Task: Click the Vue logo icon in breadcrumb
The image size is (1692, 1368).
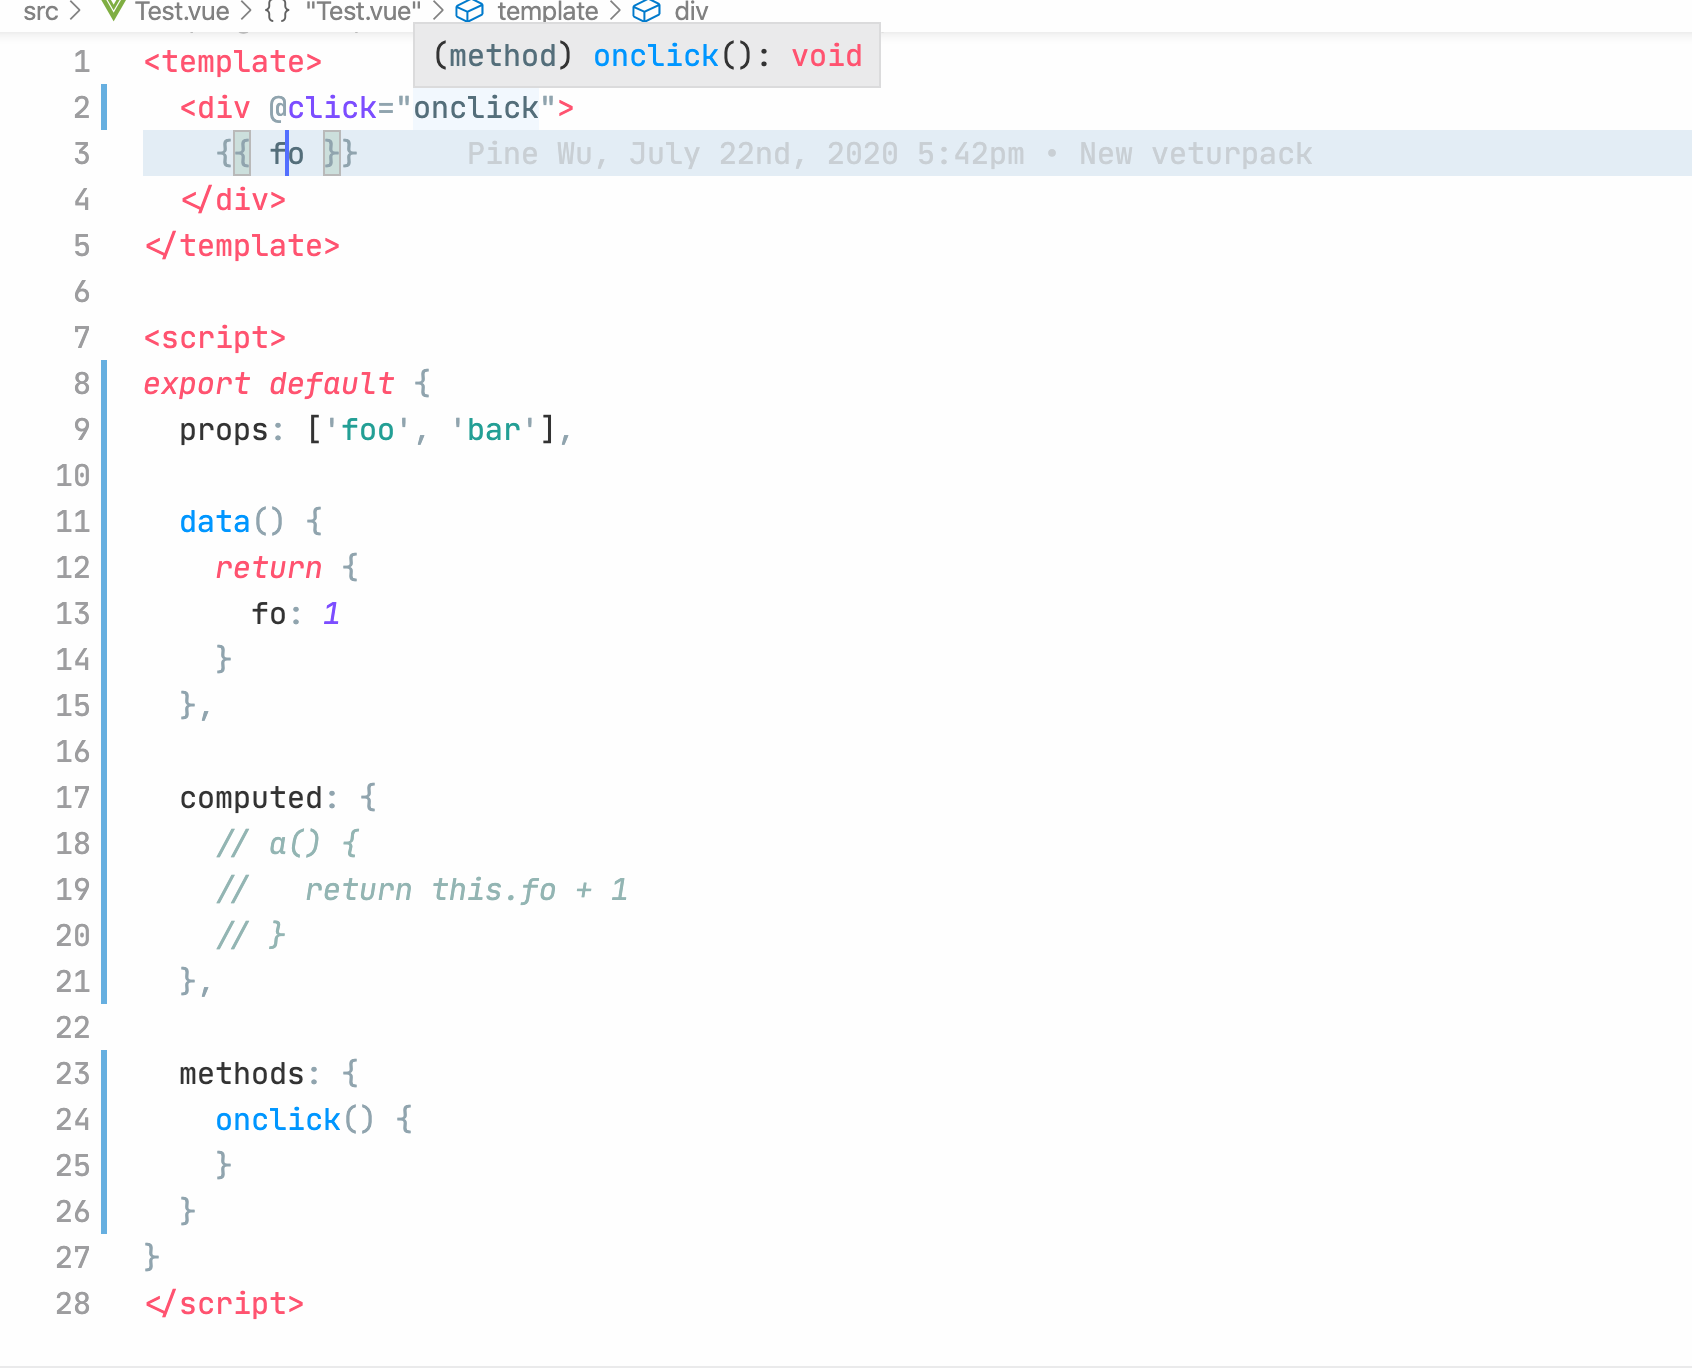Action: (x=113, y=11)
